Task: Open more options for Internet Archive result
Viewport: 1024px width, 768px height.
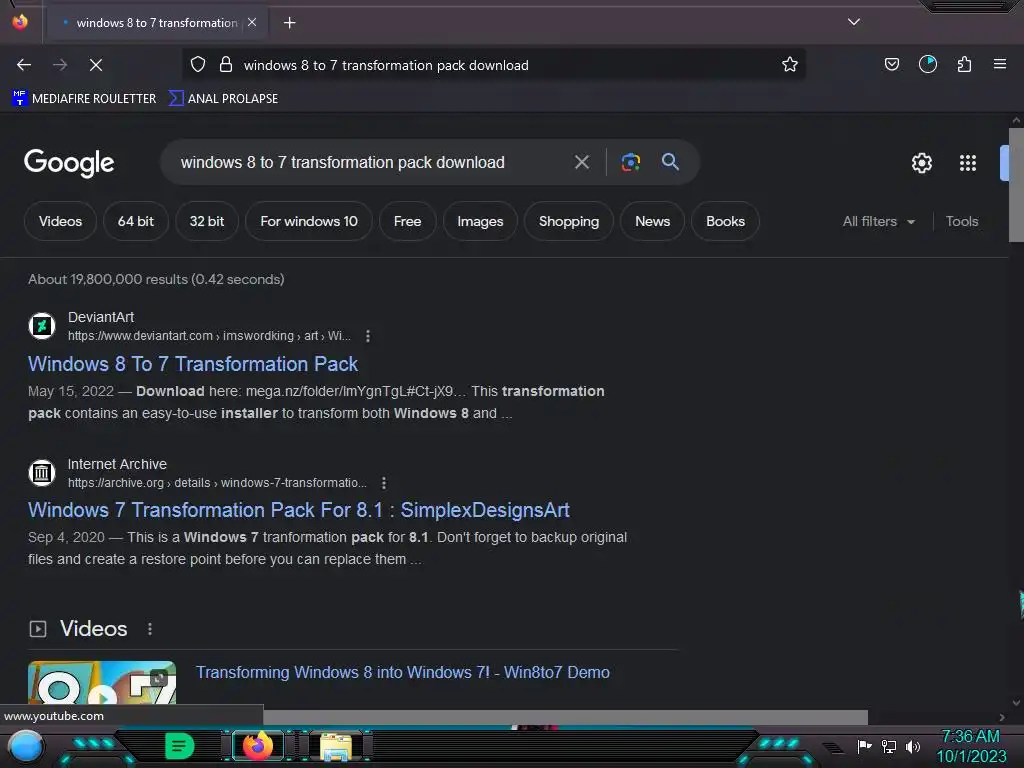Action: (x=384, y=483)
